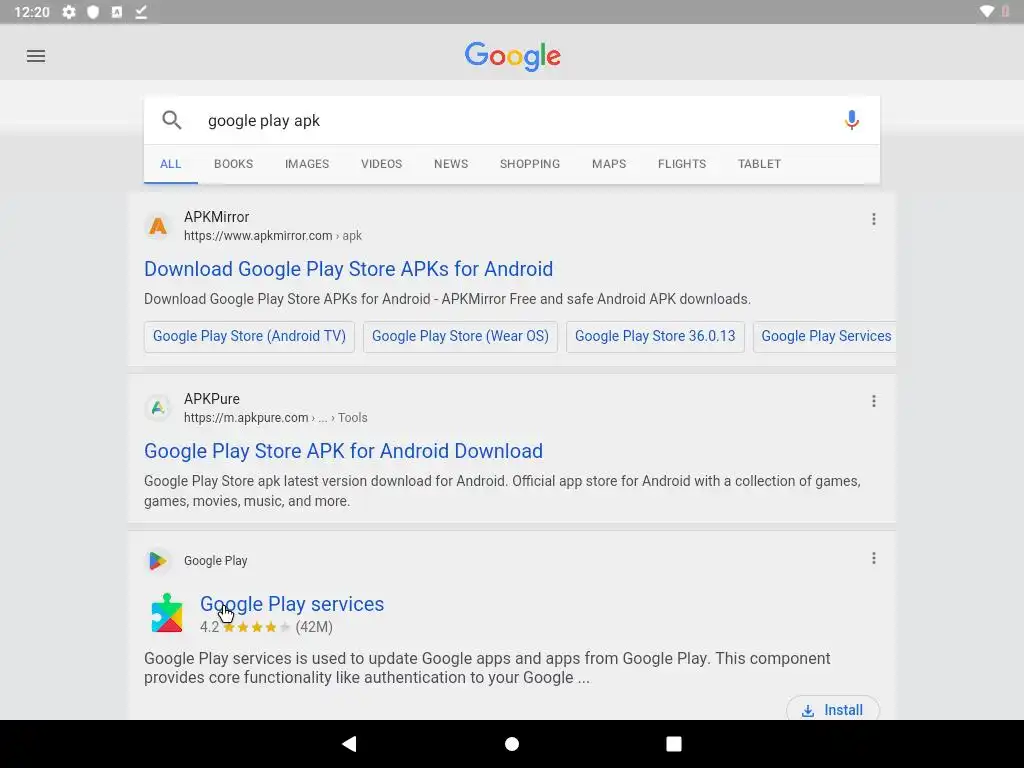This screenshot has height=768, width=1024.
Task: Click the Google Play triangle favicon
Action: (x=157, y=561)
